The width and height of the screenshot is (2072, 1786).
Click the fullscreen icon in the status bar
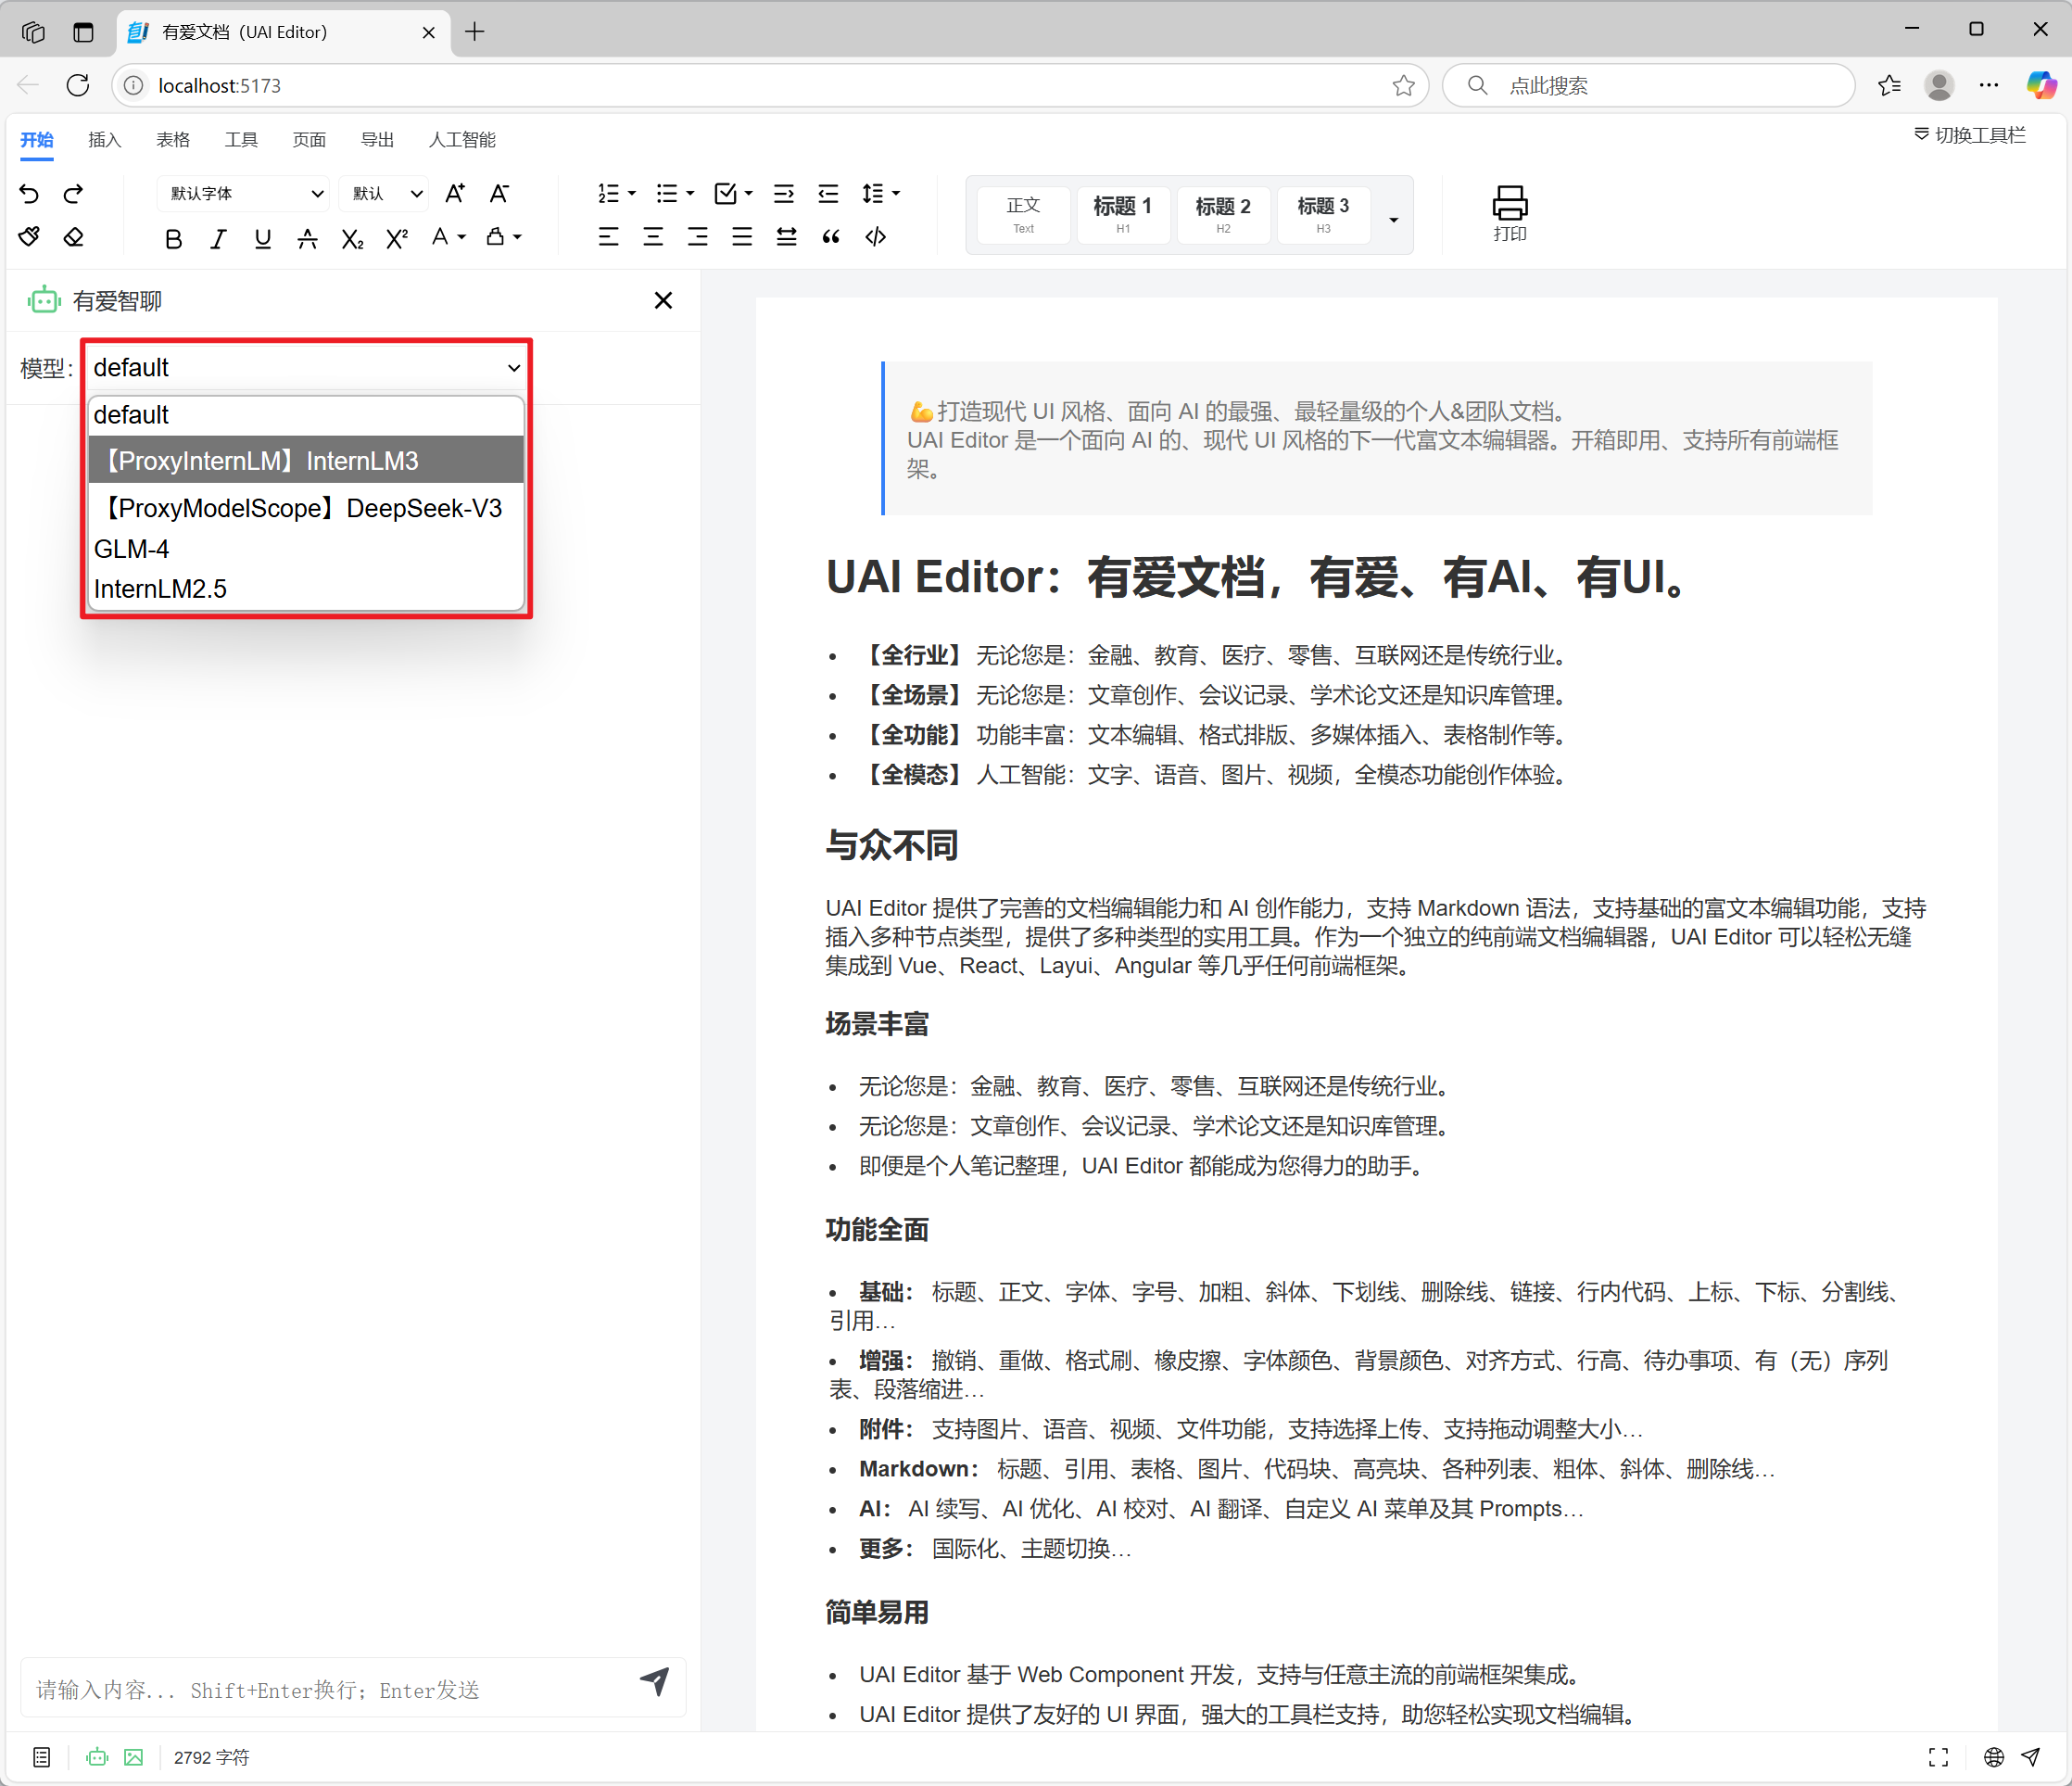coord(1938,1757)
